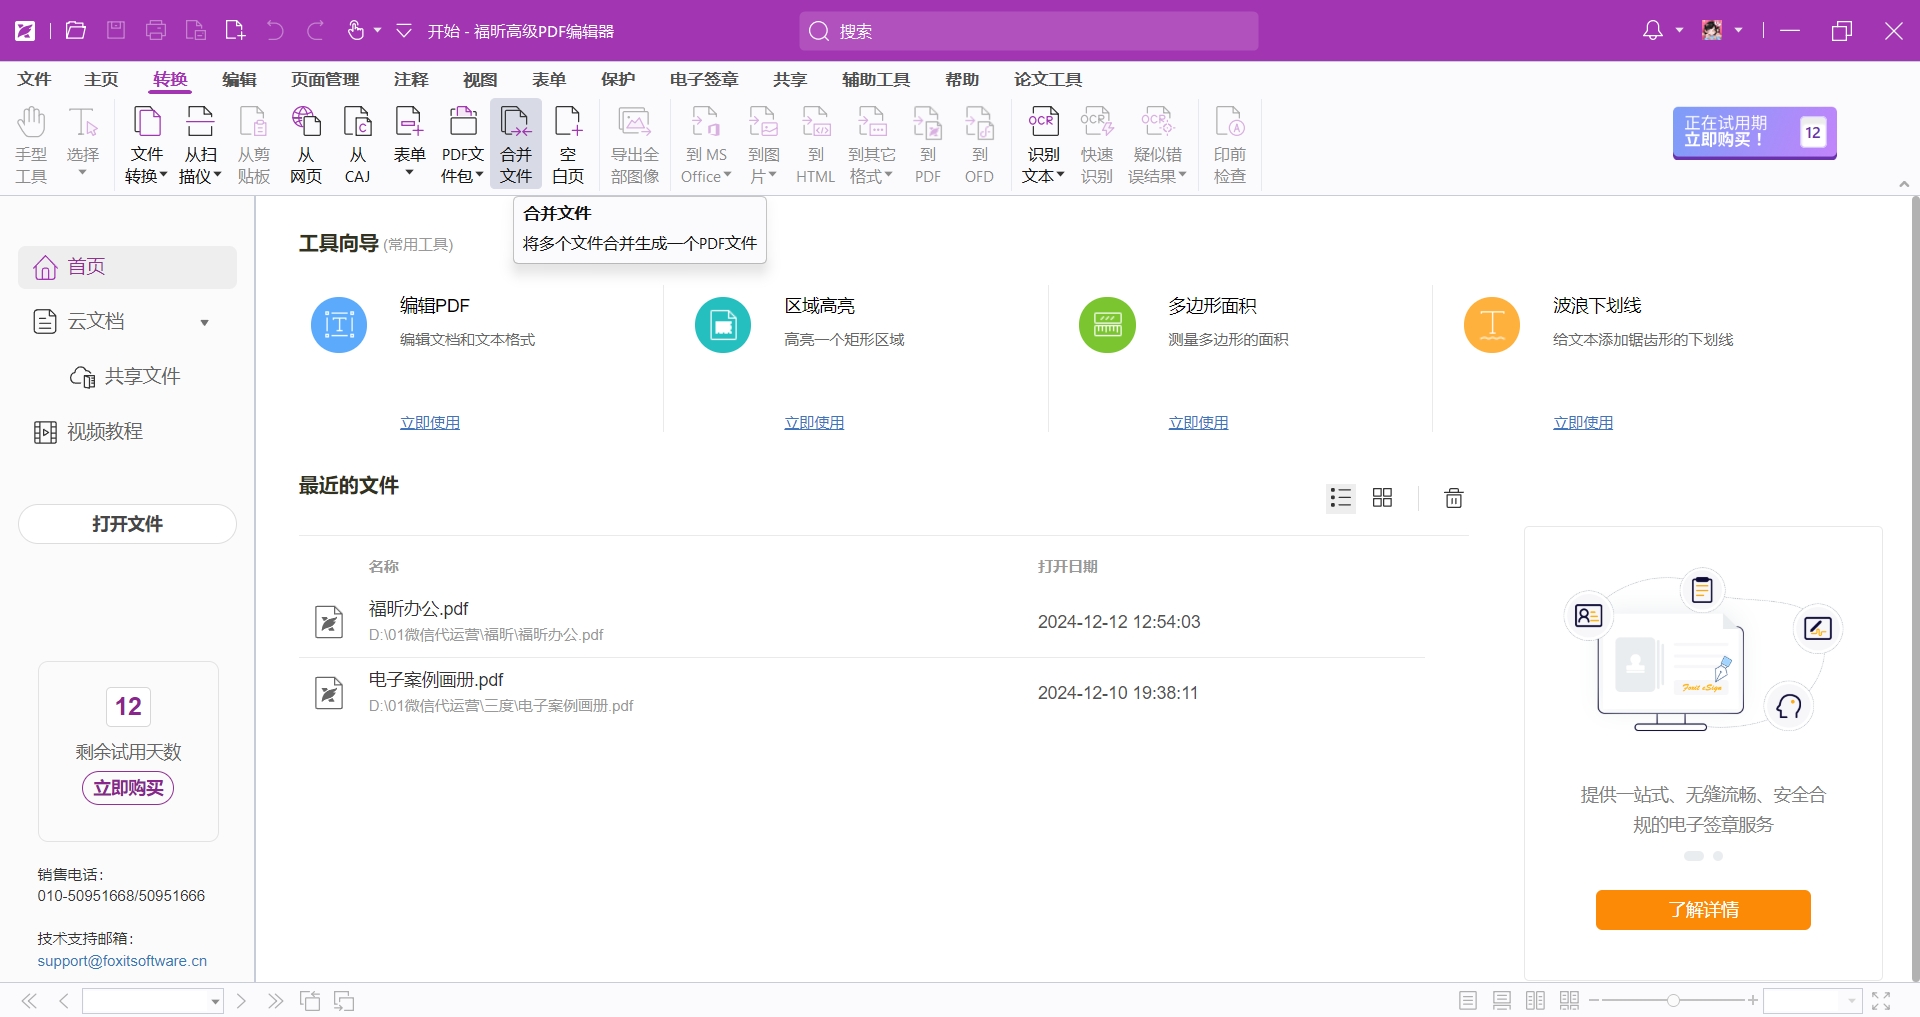Image resolution: width=1920 pixels, height=1017 pixels.
Task: Click 立即使用 link under 编辑PDF
Action: click(430, 423)
